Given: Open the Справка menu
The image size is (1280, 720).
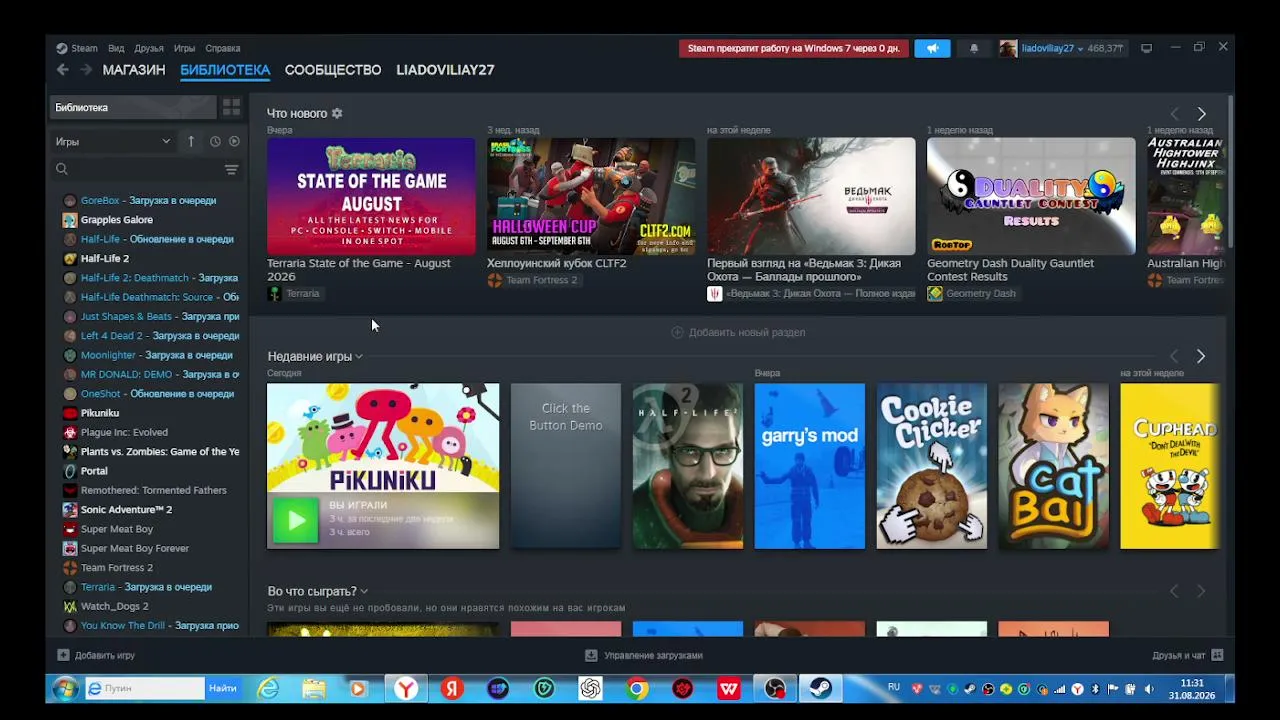Looking at the screenshot, I should click(x=223, y=48).
